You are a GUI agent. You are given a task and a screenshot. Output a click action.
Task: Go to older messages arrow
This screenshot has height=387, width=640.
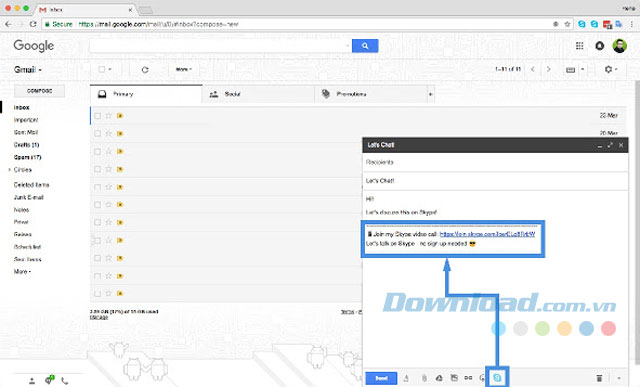tap(549, 69)
